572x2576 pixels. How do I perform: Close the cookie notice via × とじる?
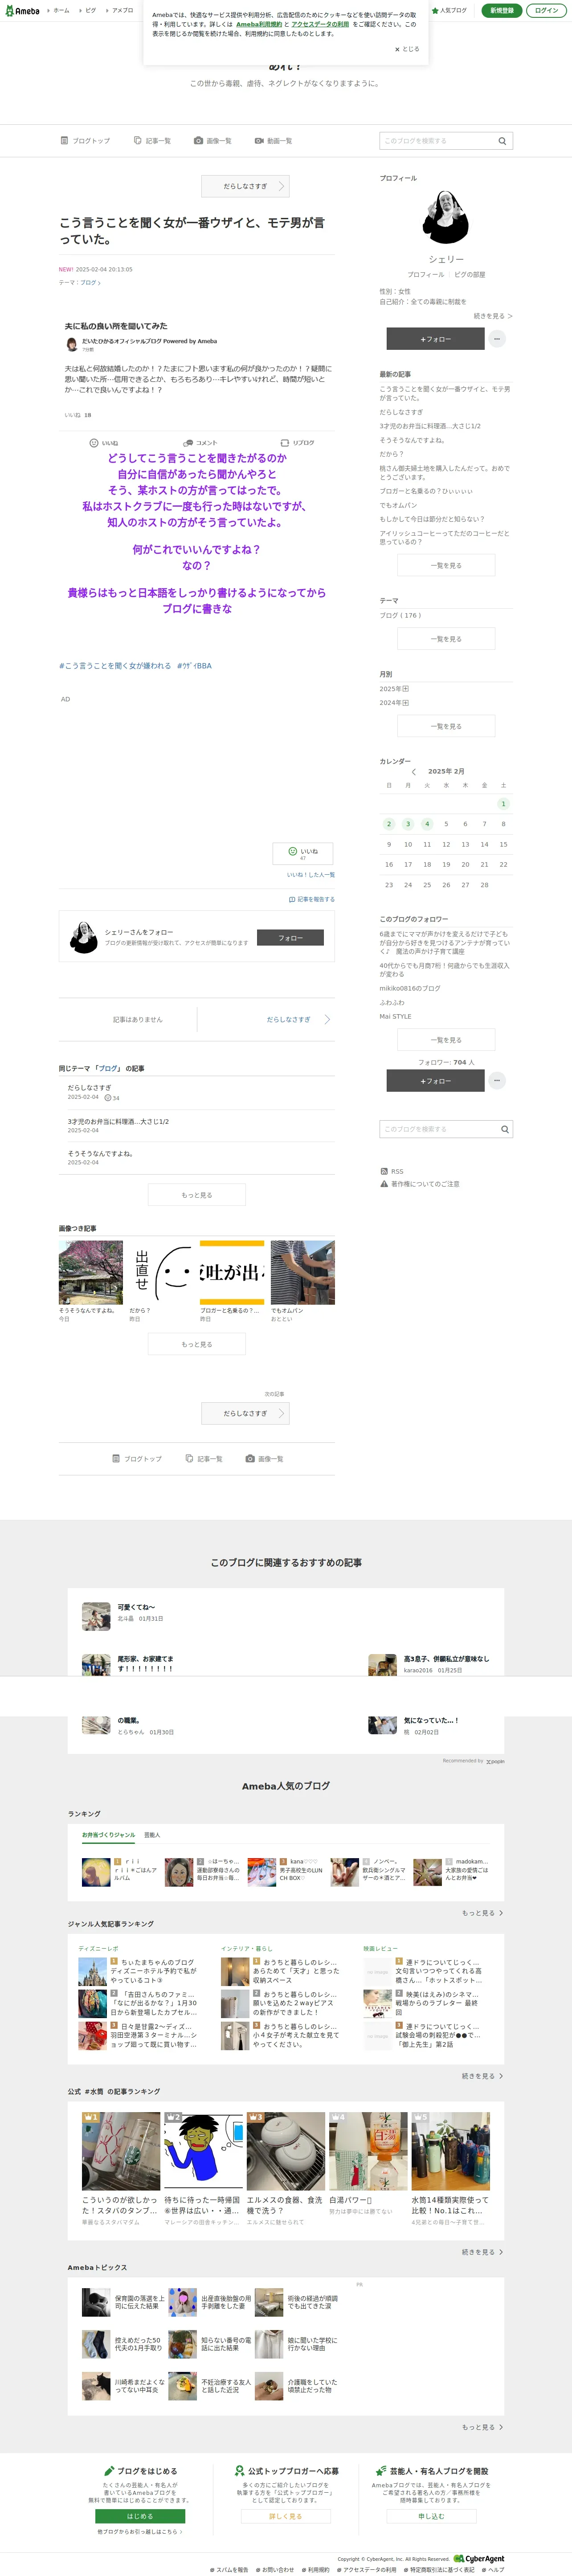pos(407,49)
